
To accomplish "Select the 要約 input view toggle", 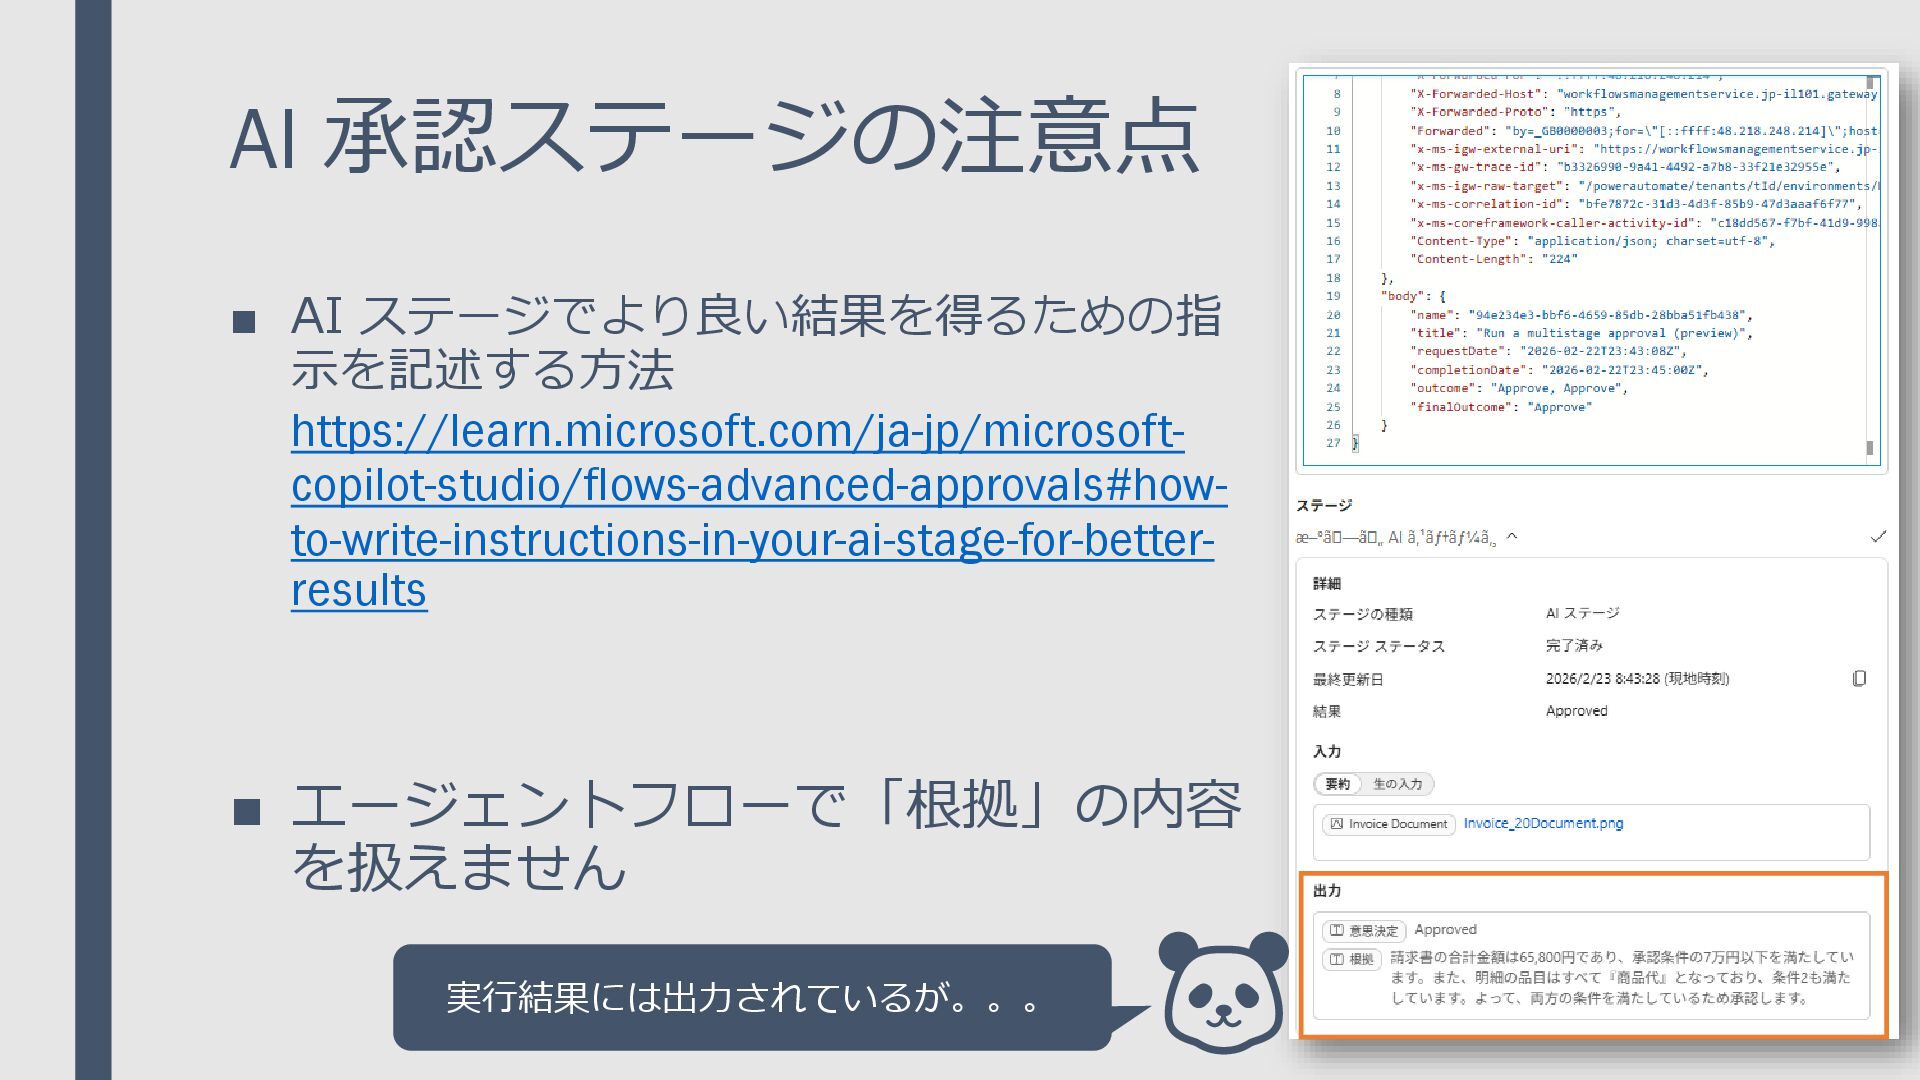I will tap(1337, 784).
